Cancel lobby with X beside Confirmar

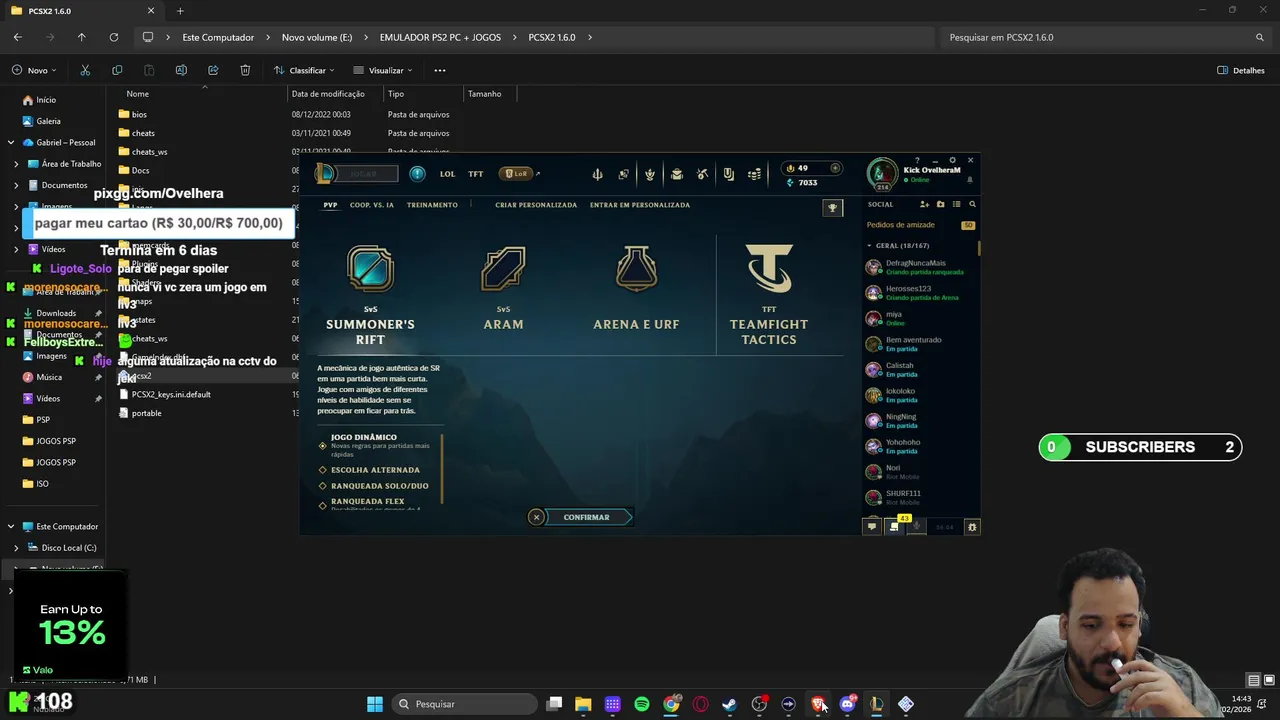pos(537,517)
